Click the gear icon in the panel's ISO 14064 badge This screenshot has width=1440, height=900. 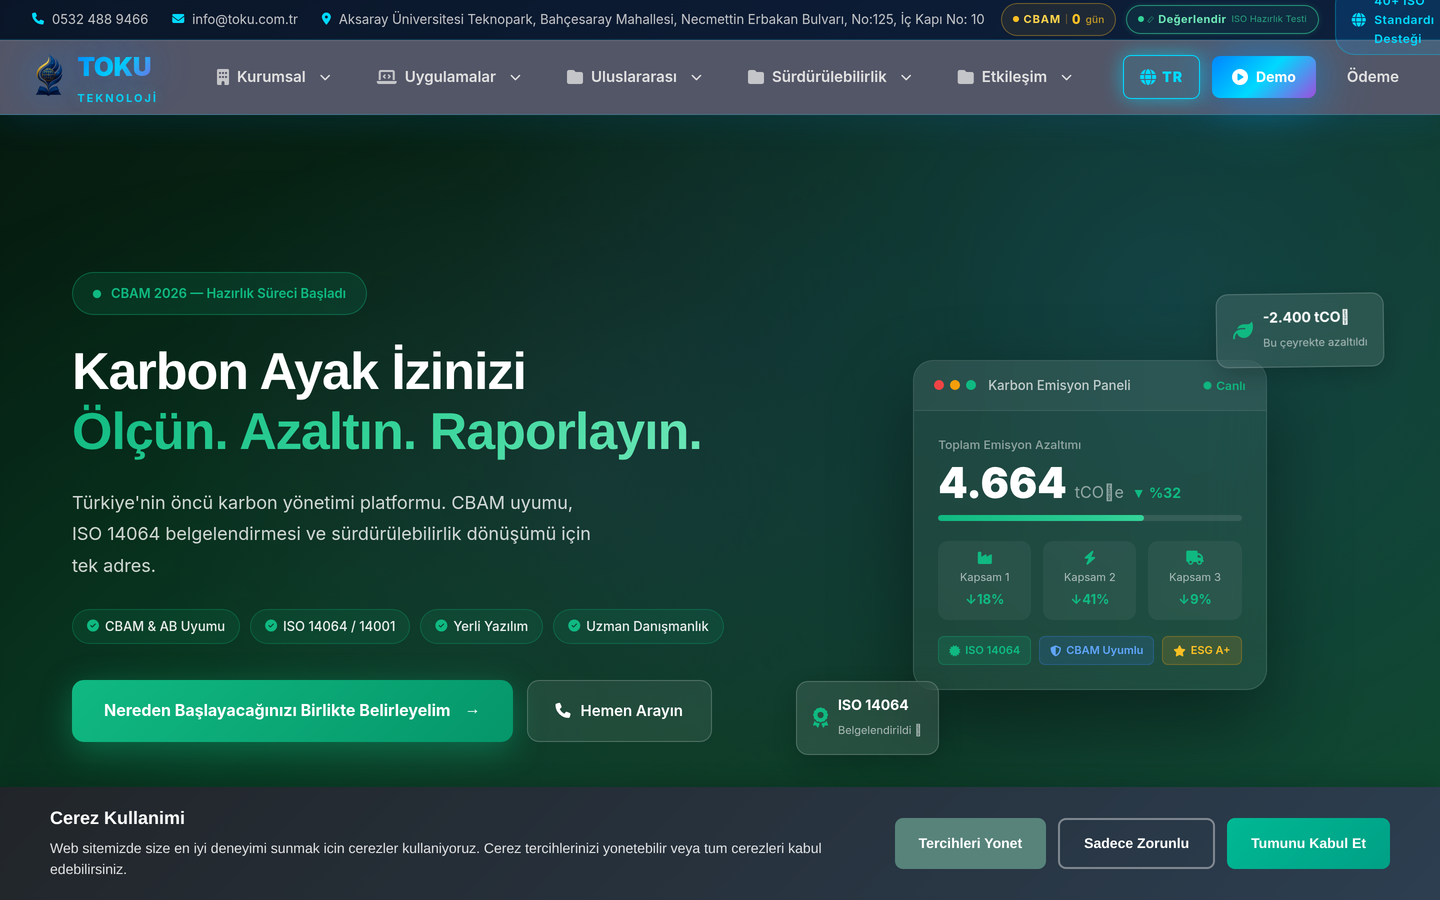click(955, 651)
